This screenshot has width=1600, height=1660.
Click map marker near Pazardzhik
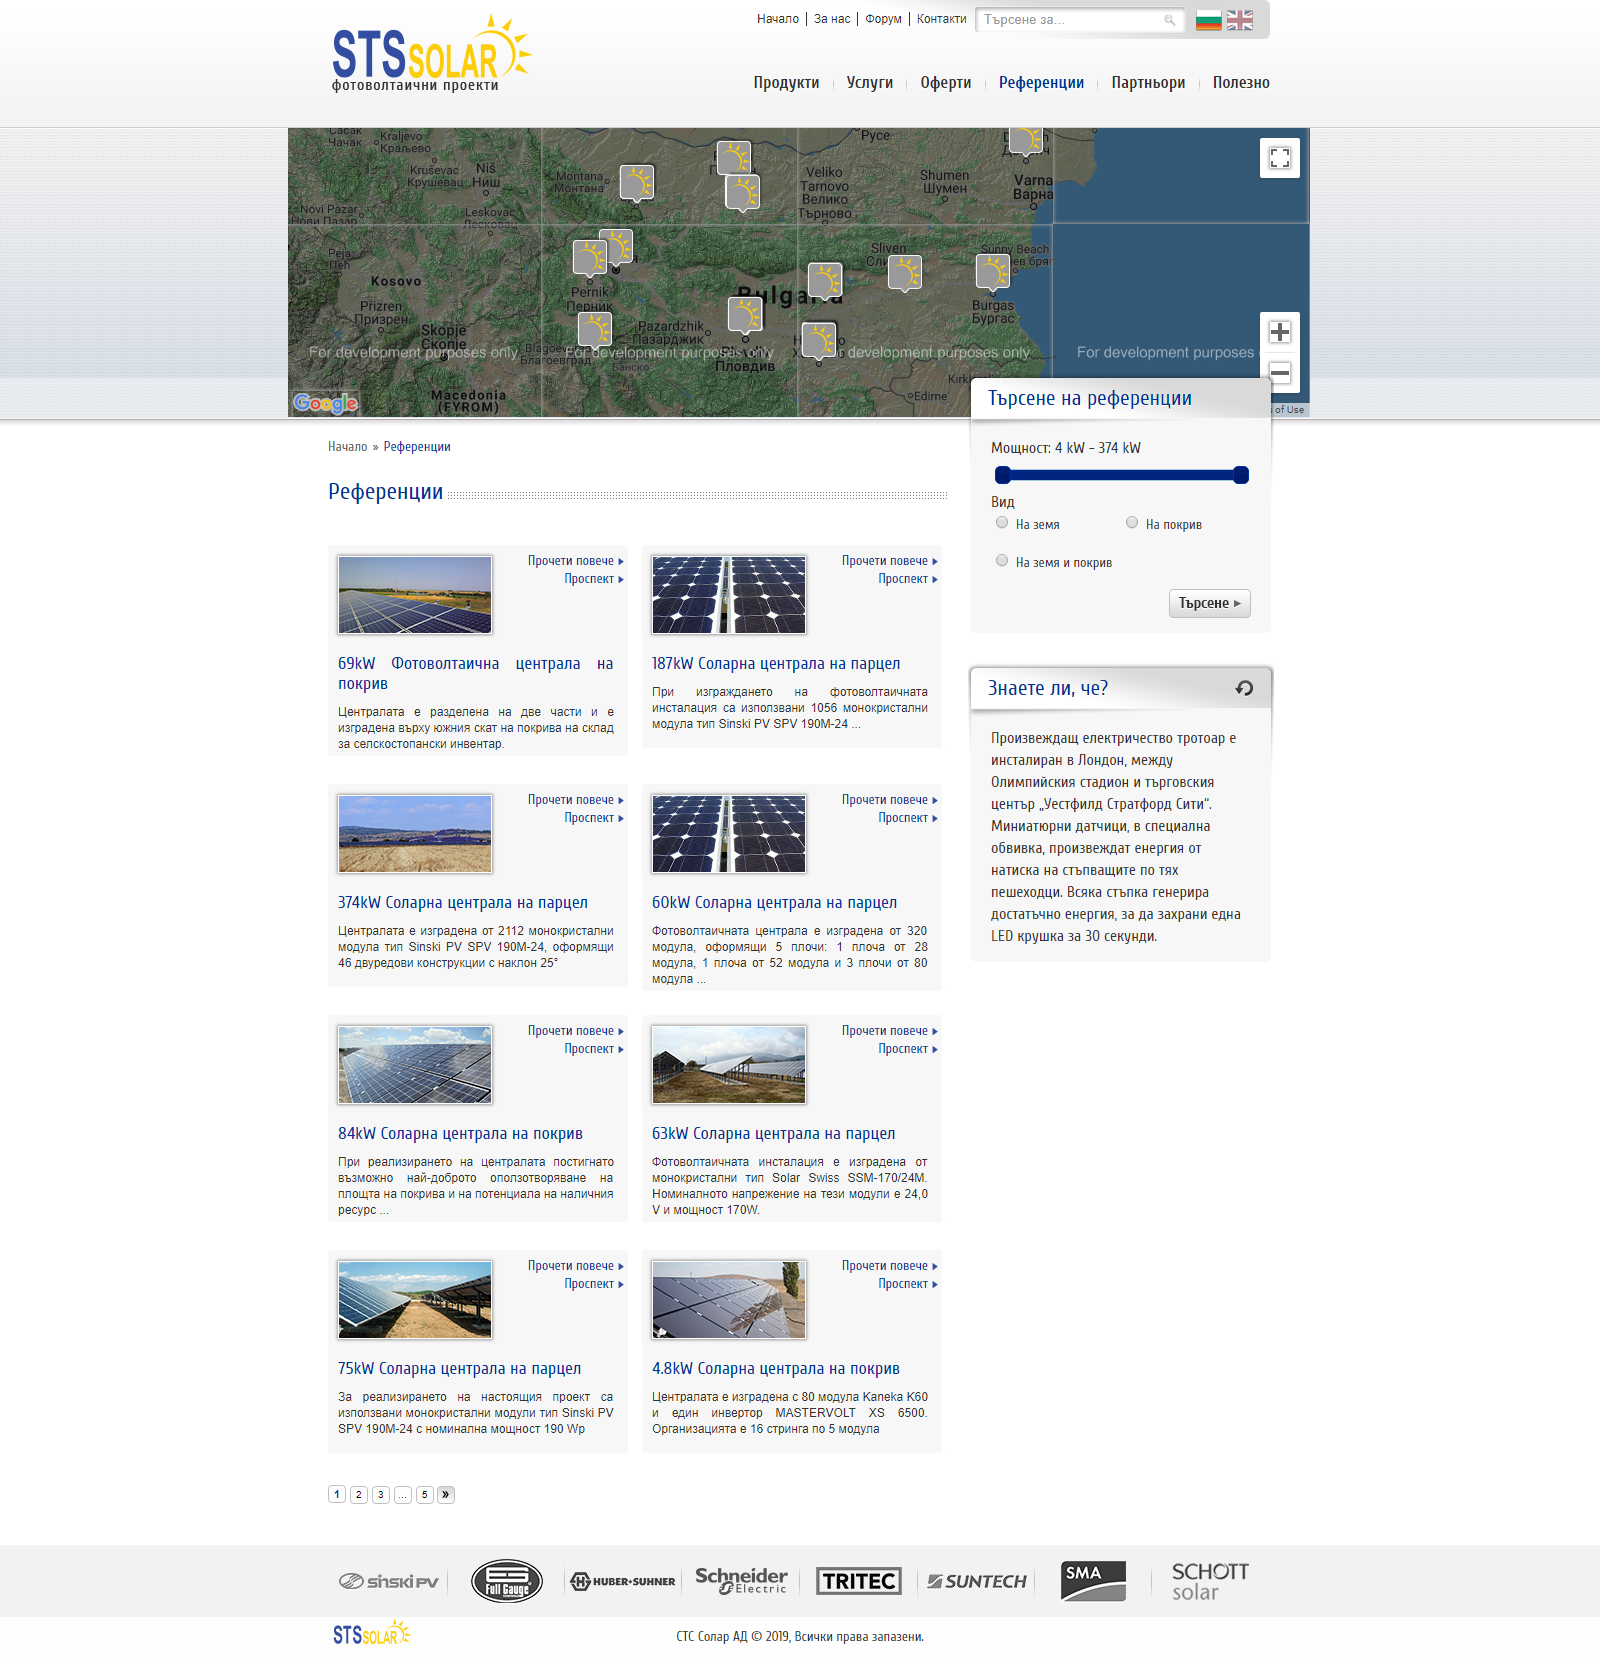tap(745, 316)
